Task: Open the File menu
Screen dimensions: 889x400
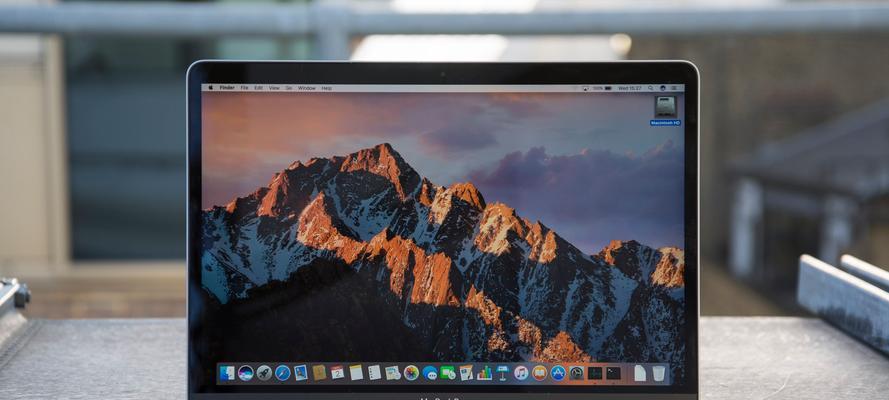Action: click(244, 88)
